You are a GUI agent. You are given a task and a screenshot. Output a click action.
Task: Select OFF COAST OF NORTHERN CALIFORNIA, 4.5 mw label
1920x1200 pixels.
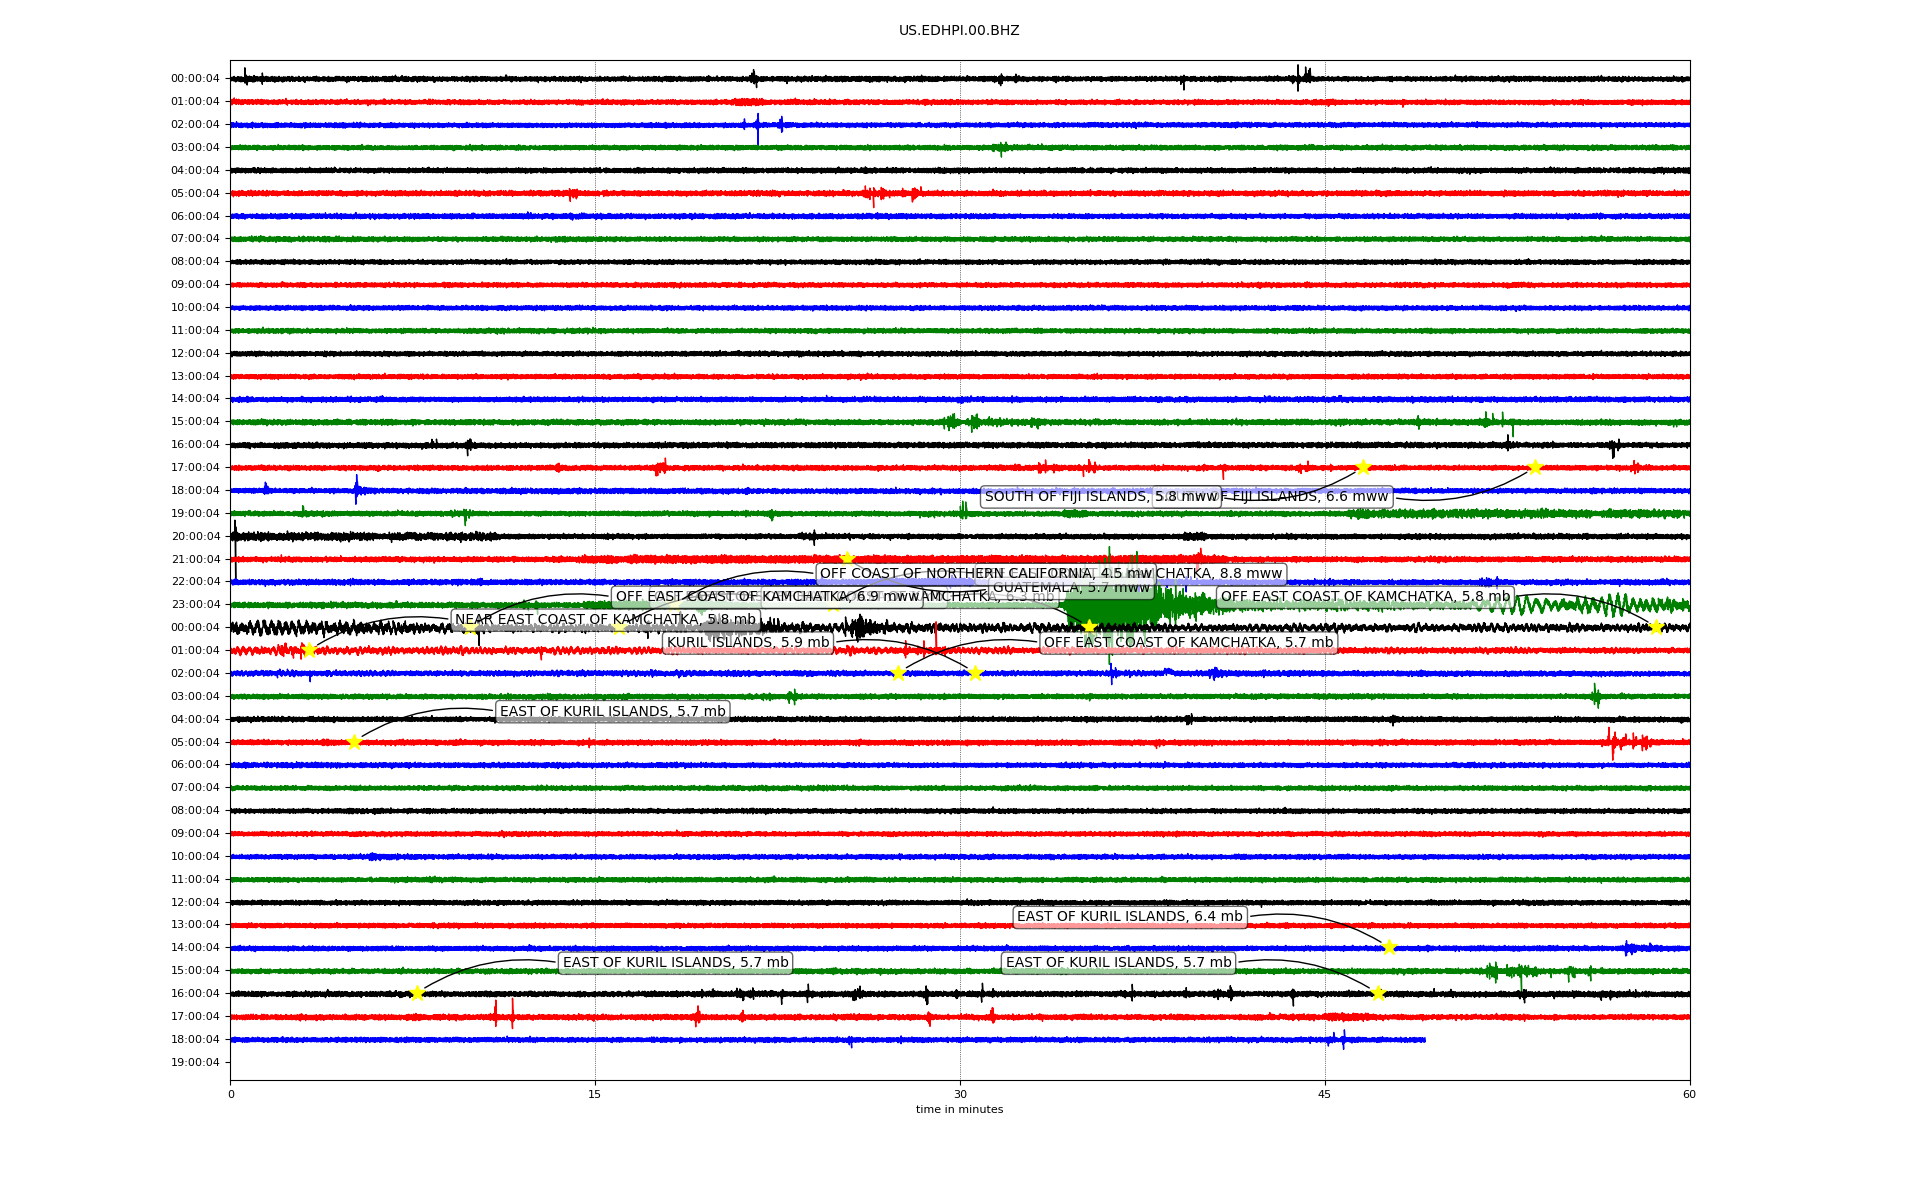986,574
